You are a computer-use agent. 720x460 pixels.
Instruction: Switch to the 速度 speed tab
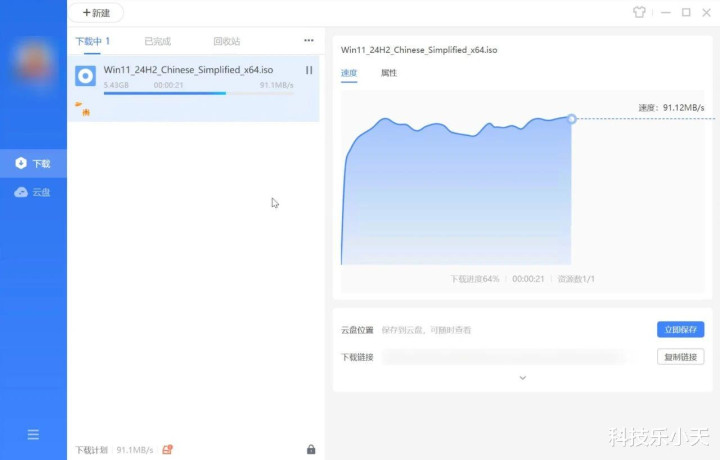[349, 73]
